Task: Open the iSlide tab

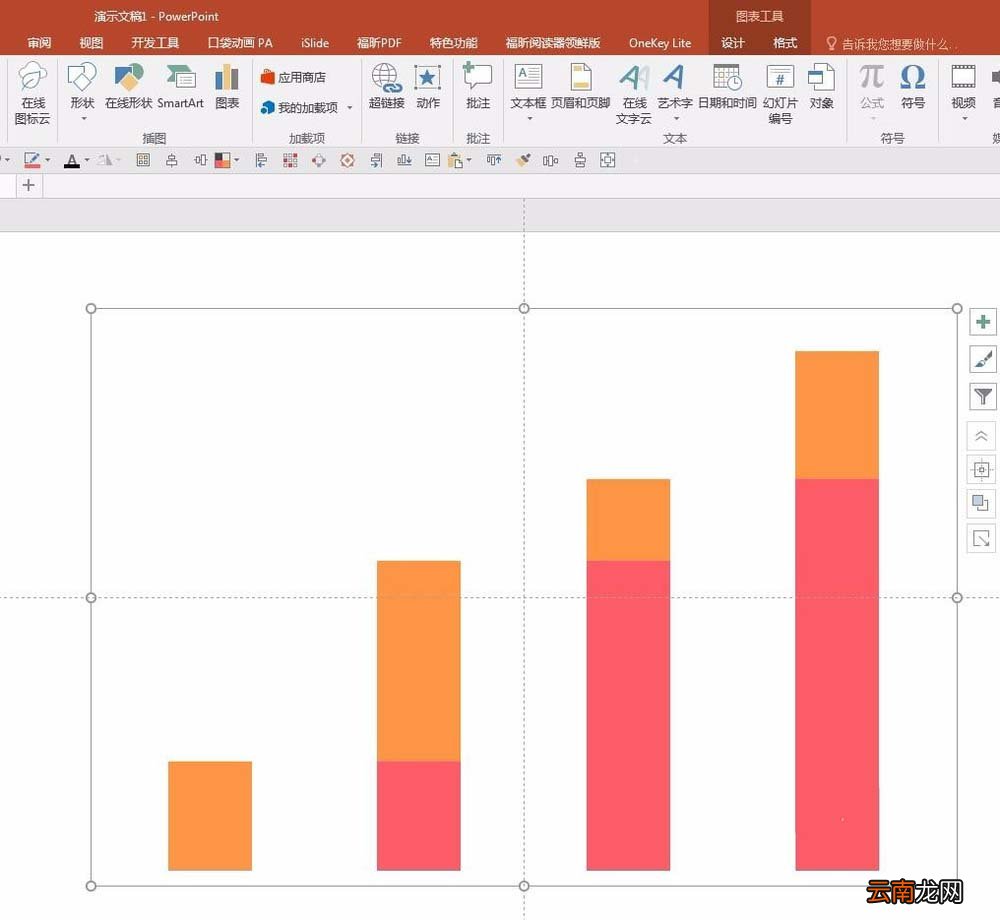Action: pos(315,43)
